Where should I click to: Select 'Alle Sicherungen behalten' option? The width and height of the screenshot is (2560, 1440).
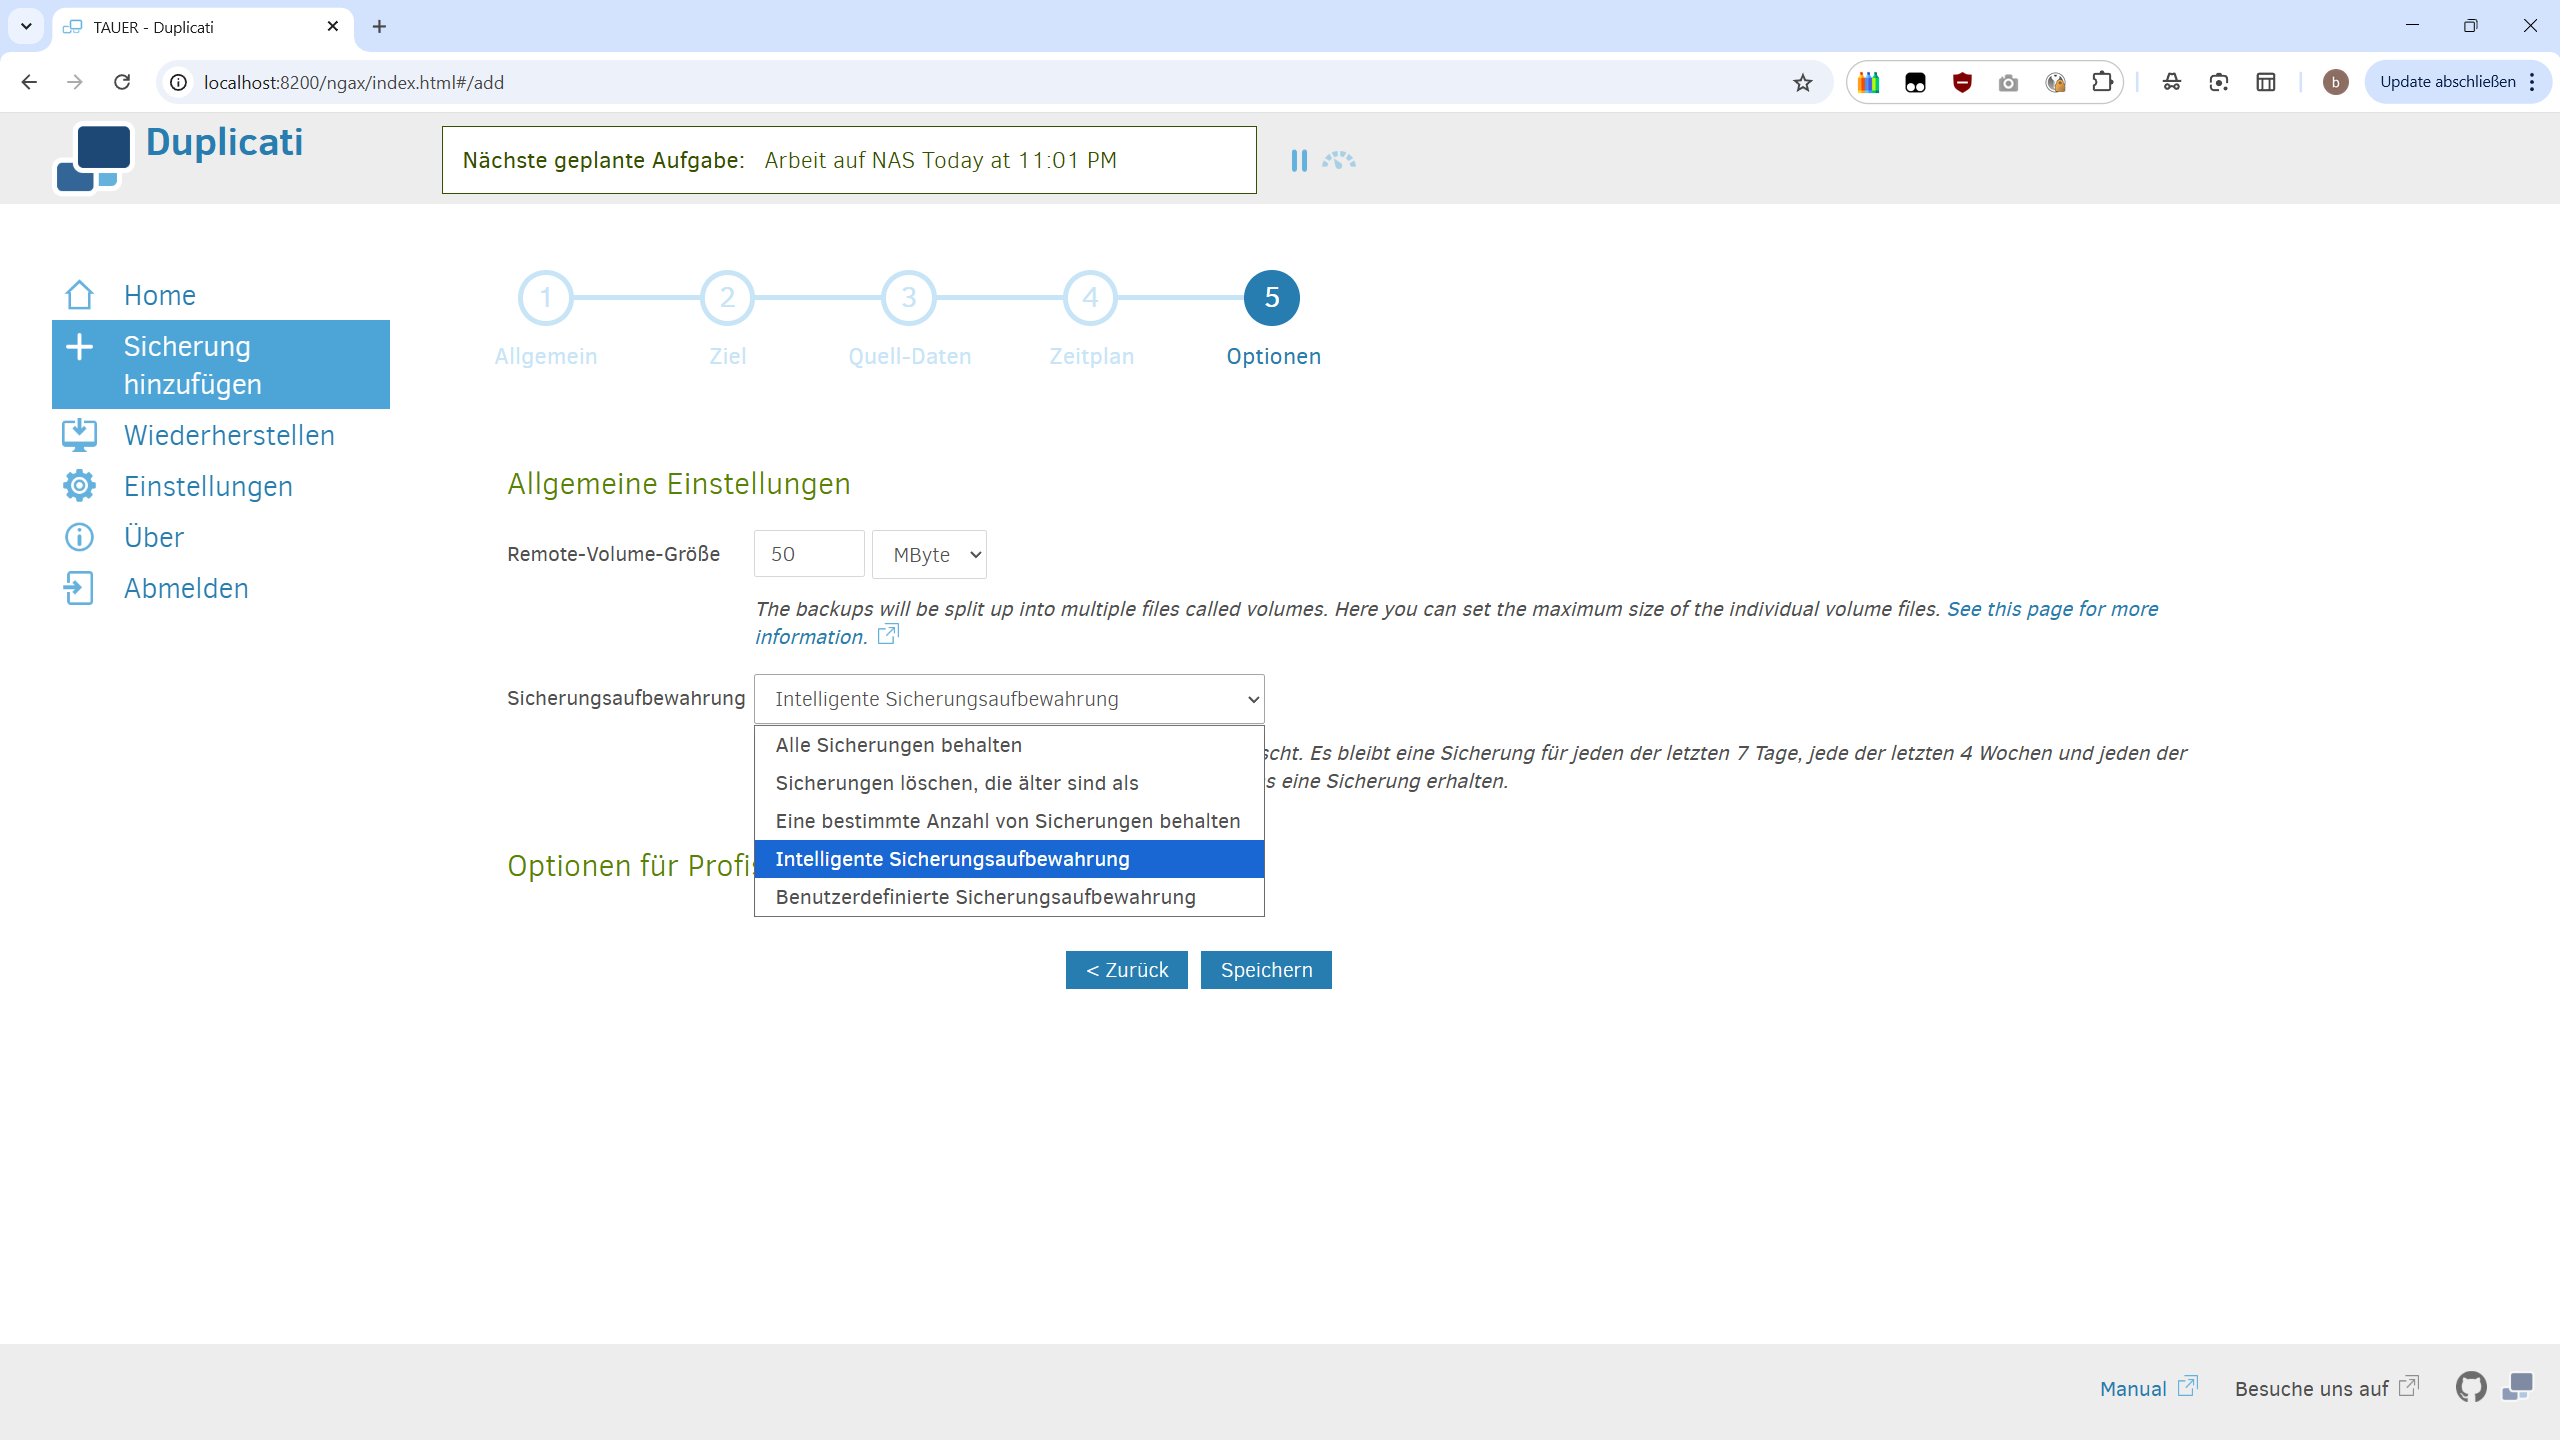tap(1009, 745)
